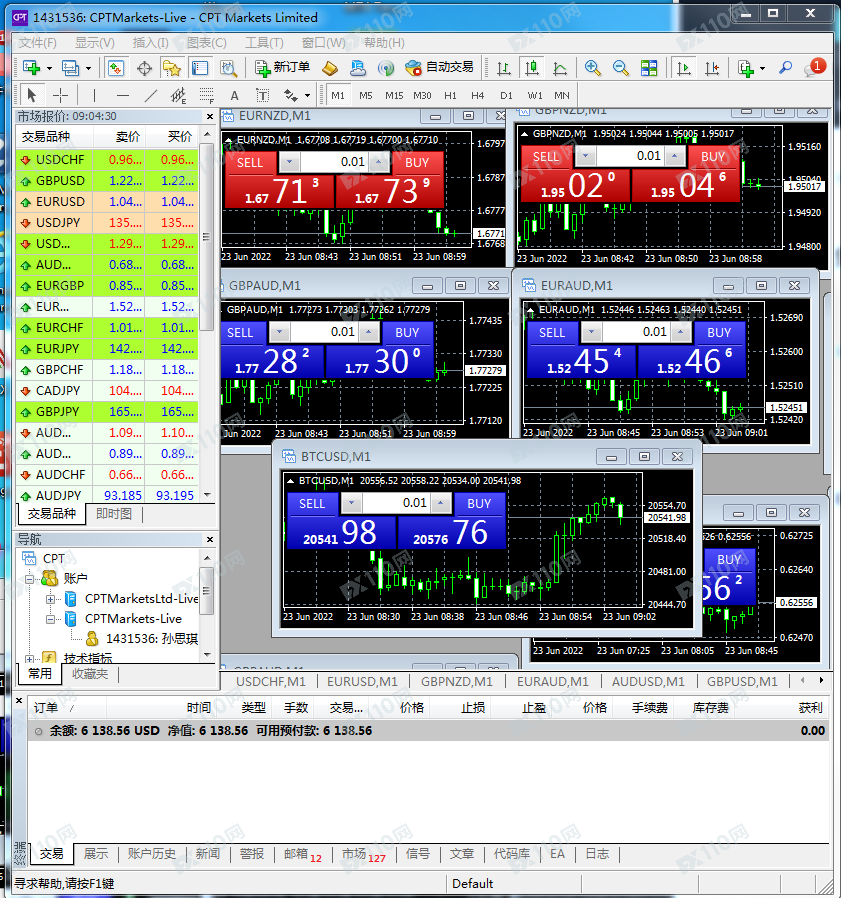The width and height of the screenshot is (841, 898).
Task: Open the 工具(T) menu
Action: (x=264, y=43)
